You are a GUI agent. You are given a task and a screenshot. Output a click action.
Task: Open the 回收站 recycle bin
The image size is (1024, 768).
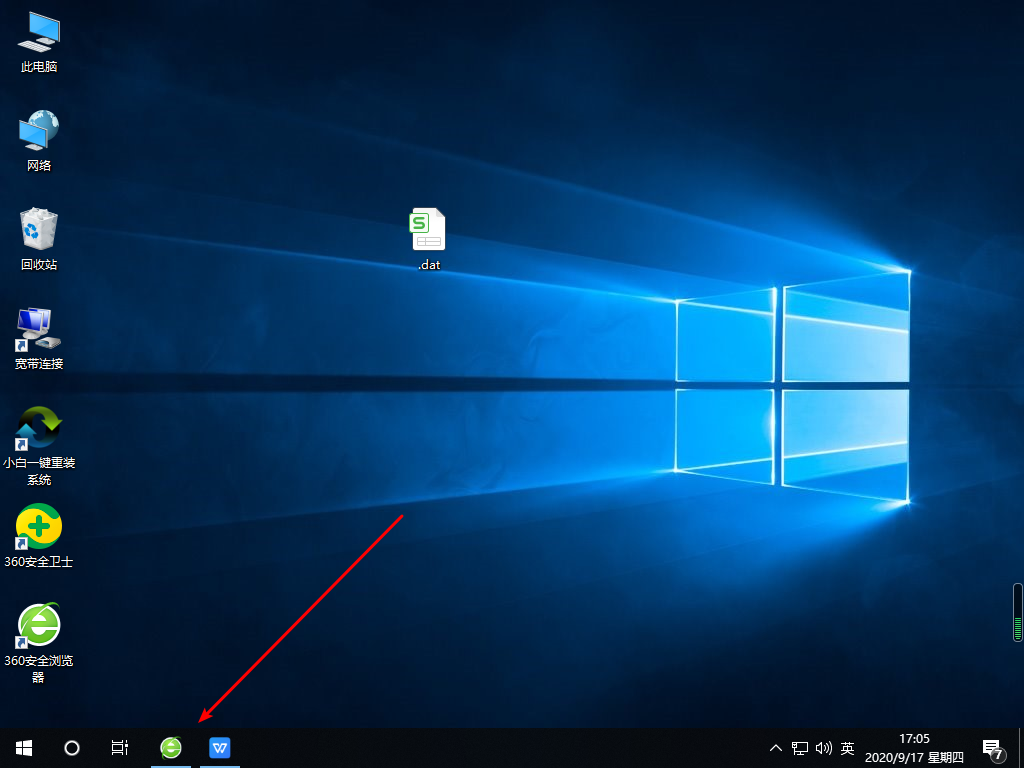click(x=38, y=230)
